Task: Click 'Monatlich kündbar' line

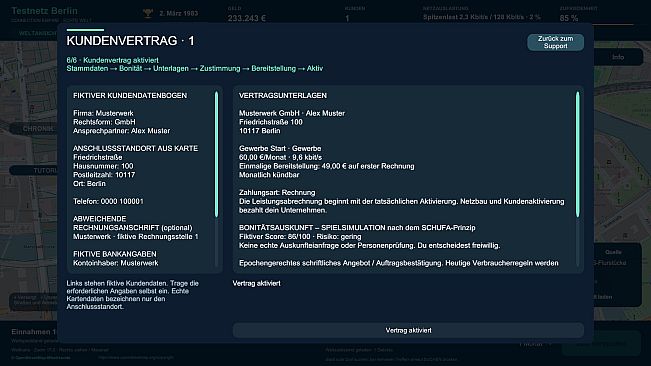Action: (x=269, y=175)
